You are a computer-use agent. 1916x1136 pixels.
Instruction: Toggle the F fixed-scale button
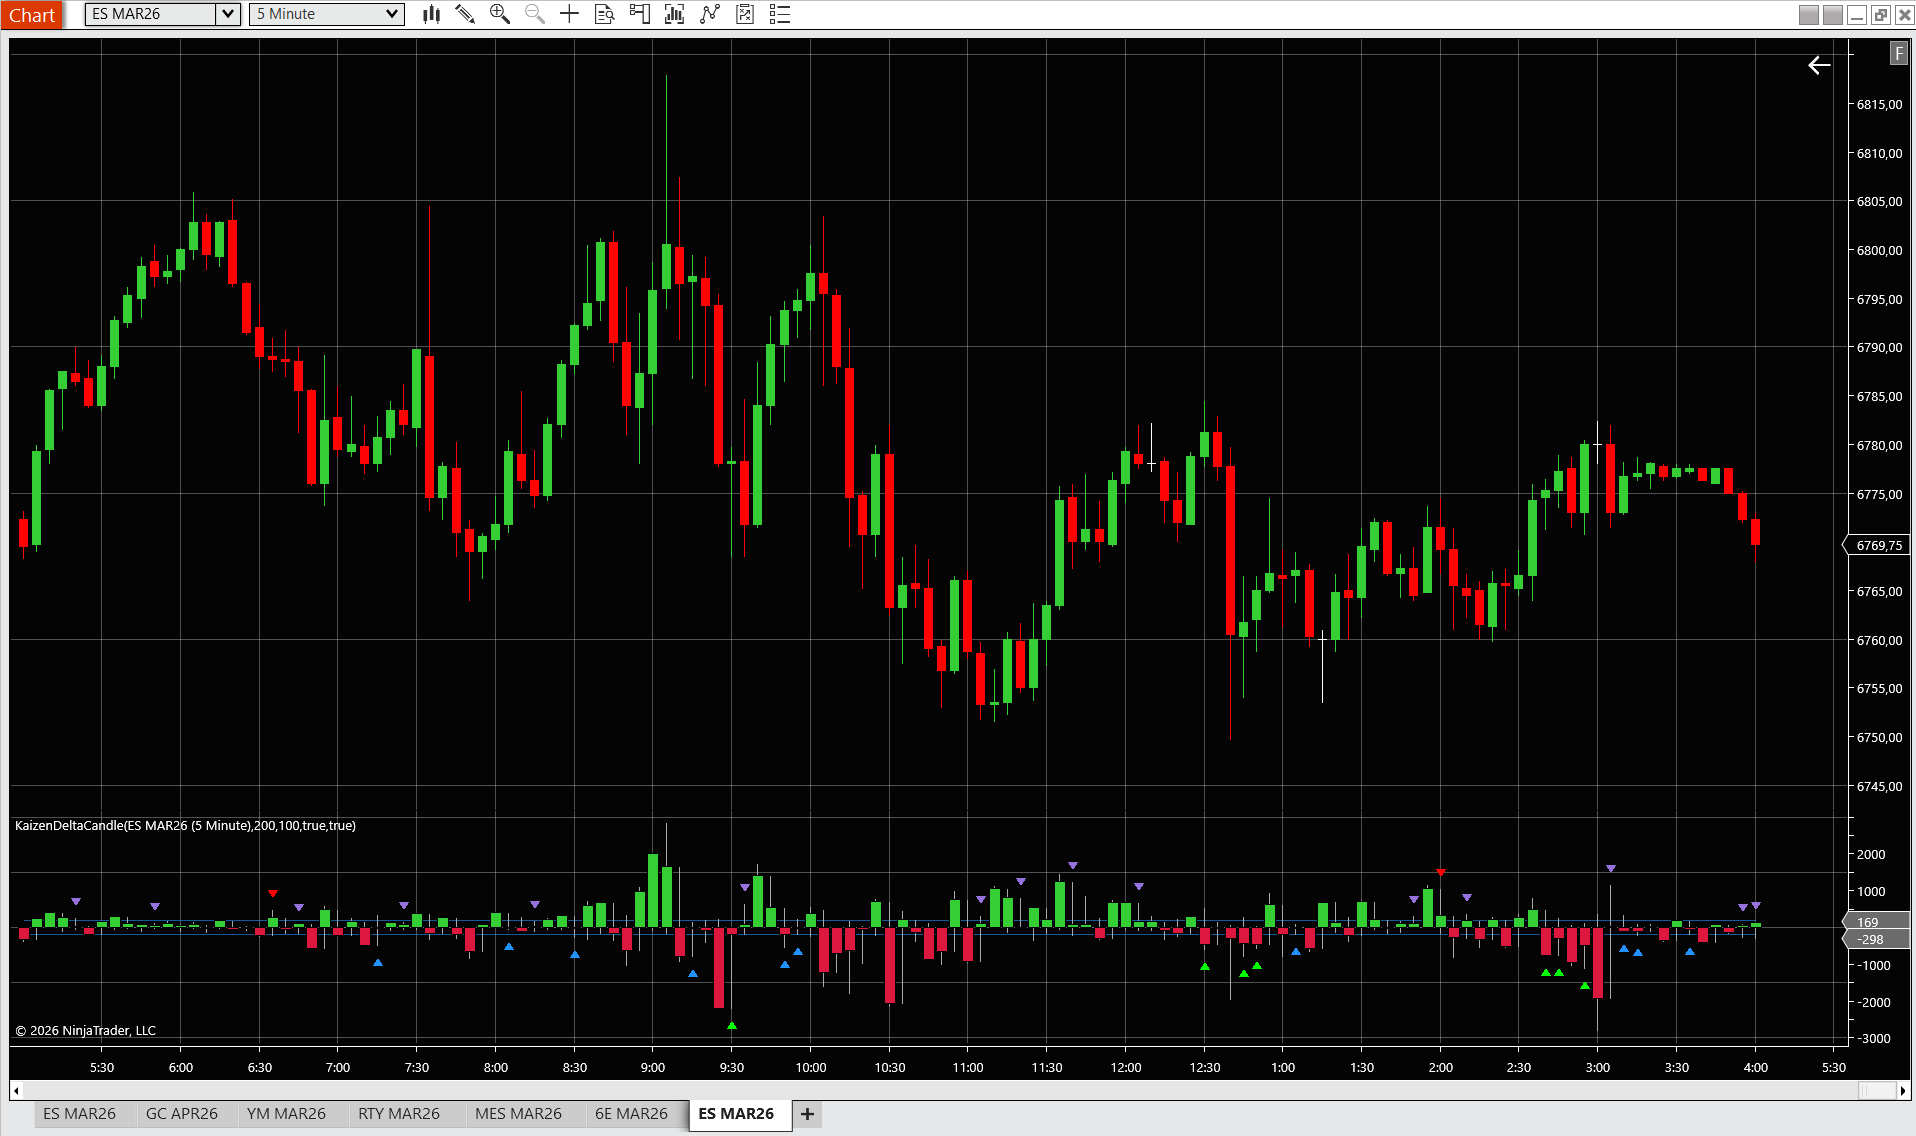pyautogui.click(x=1898, y=54)
